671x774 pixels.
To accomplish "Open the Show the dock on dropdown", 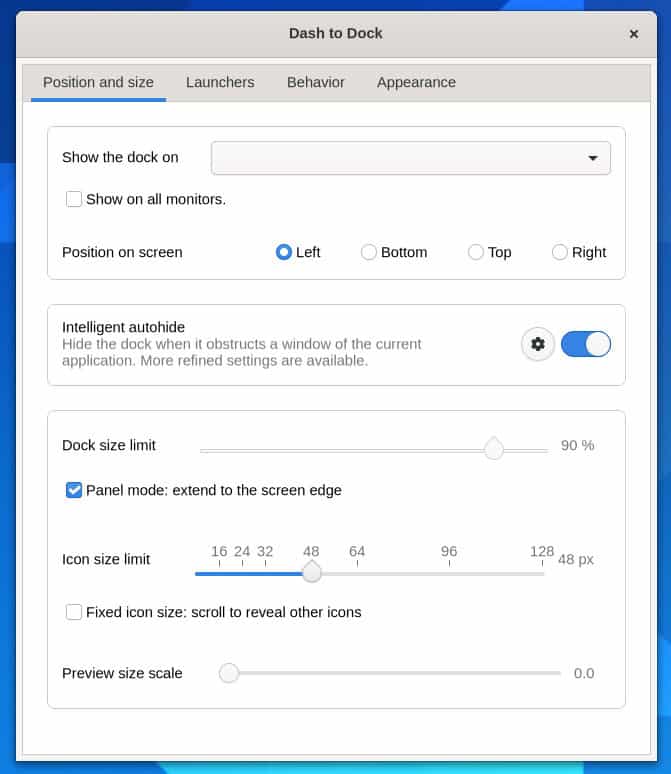I will pos(411,158).
